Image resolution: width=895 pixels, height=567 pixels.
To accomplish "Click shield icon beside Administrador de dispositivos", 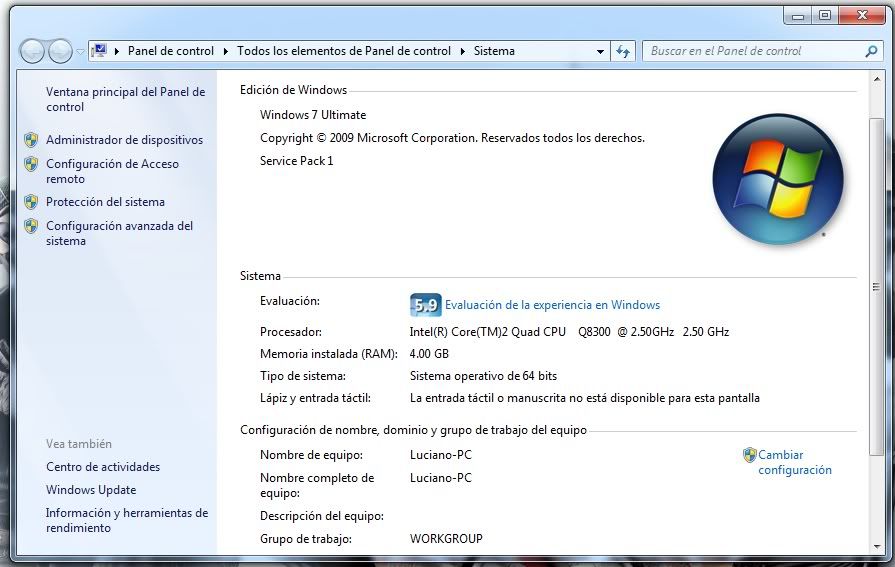I will [x=31, y=140].
